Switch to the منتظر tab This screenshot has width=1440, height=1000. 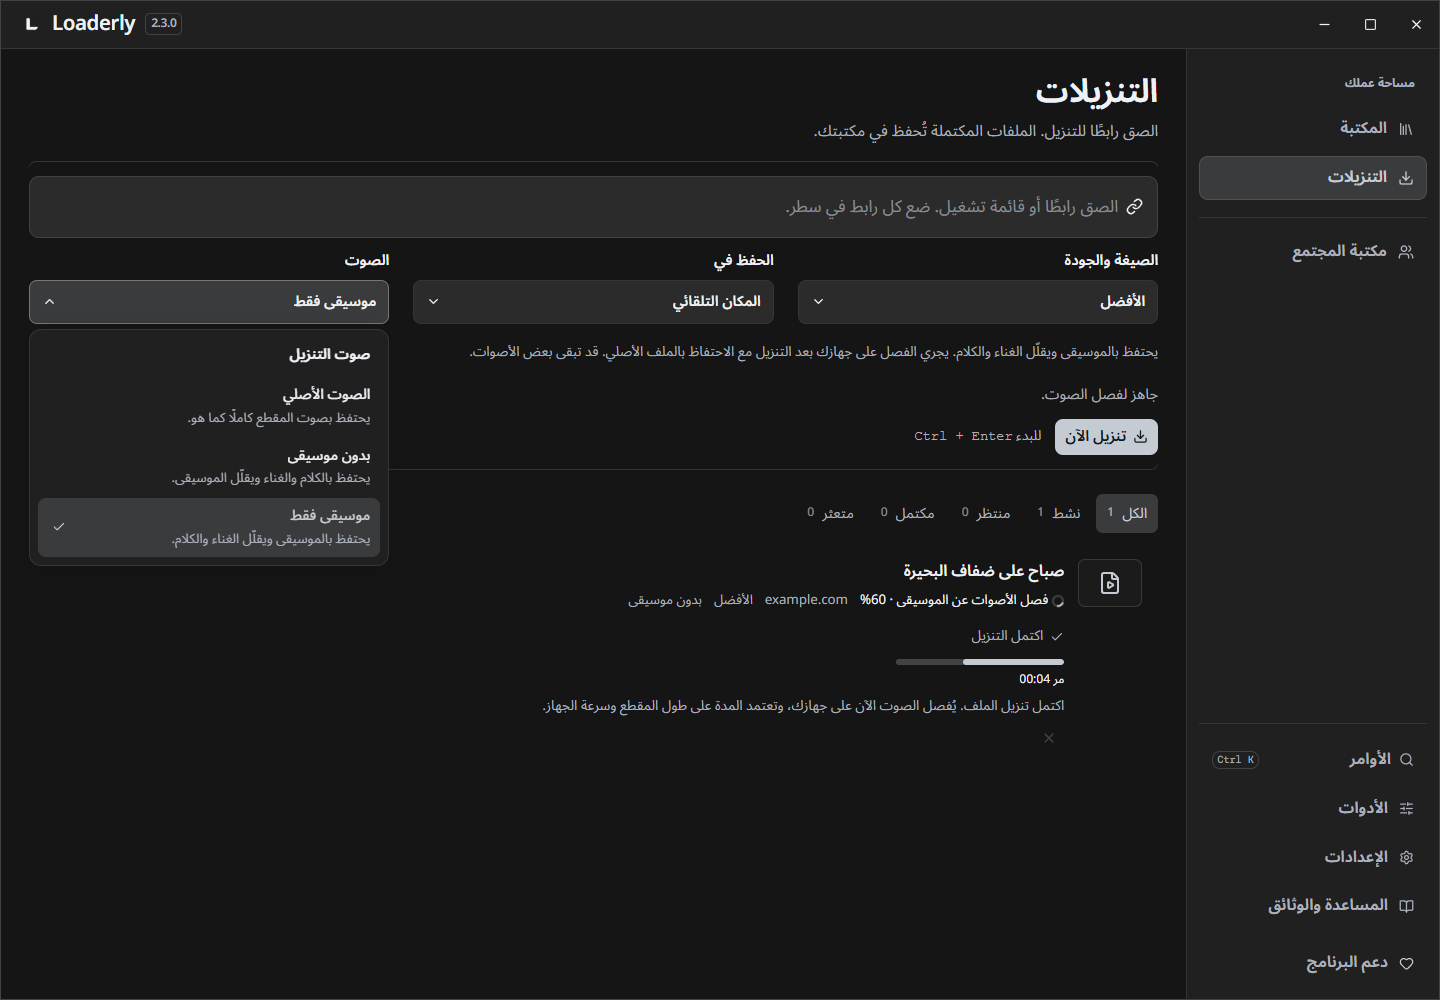coord(986,513)
